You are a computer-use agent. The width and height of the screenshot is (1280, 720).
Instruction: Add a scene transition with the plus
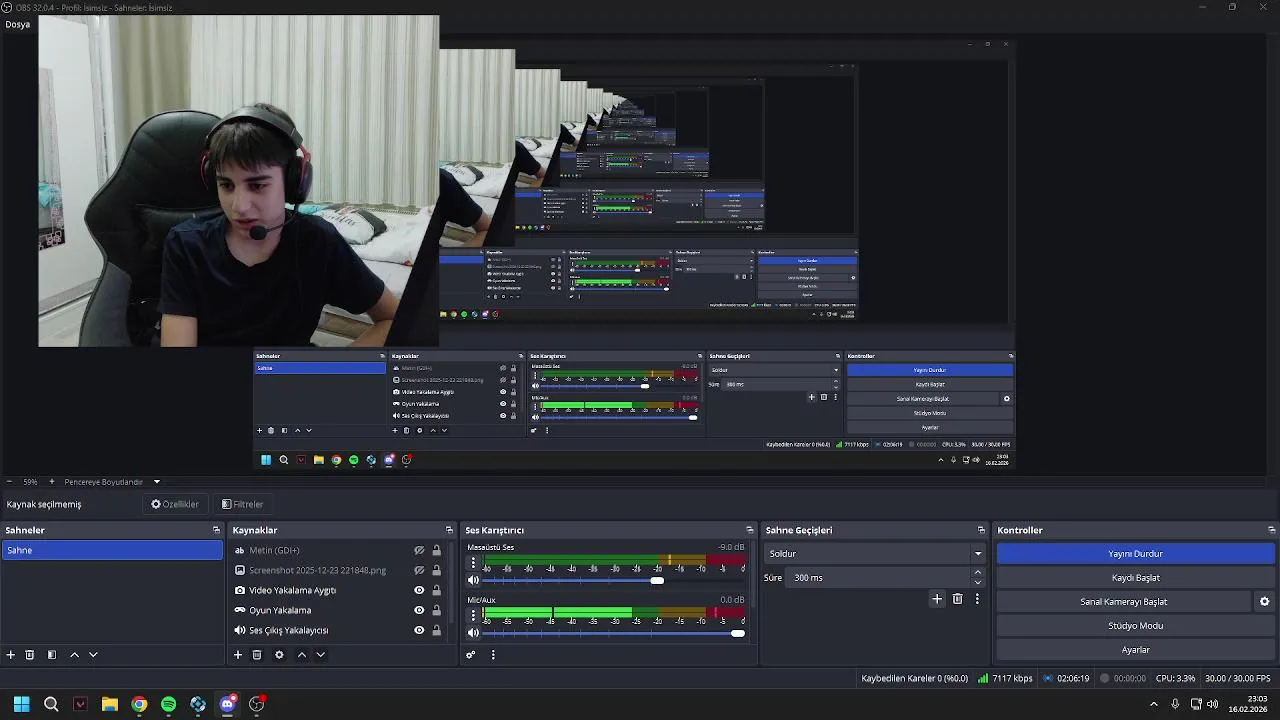pos(937,599)
